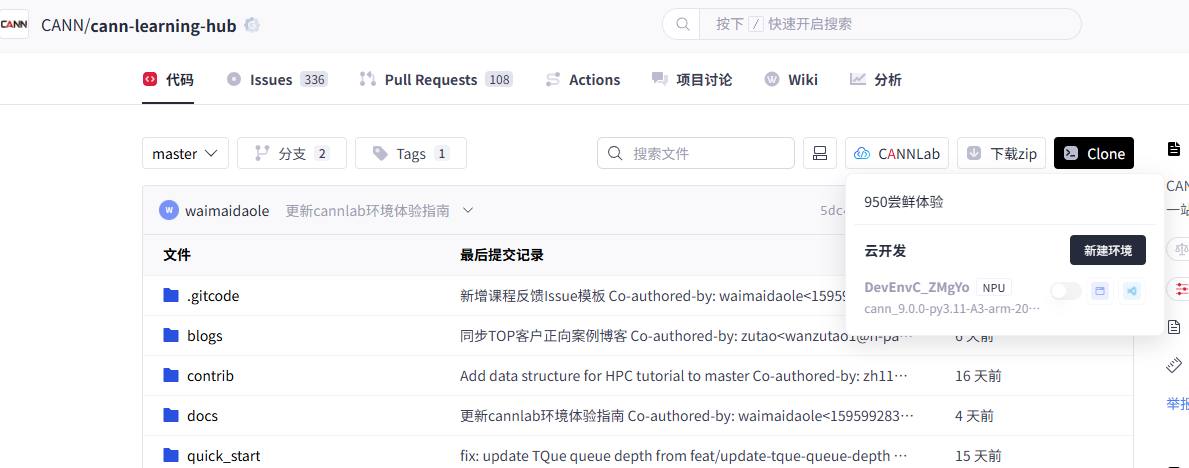The image size is (1189, 468).
Task: Click the waimaidaole avatar circle
Action: 168,211
